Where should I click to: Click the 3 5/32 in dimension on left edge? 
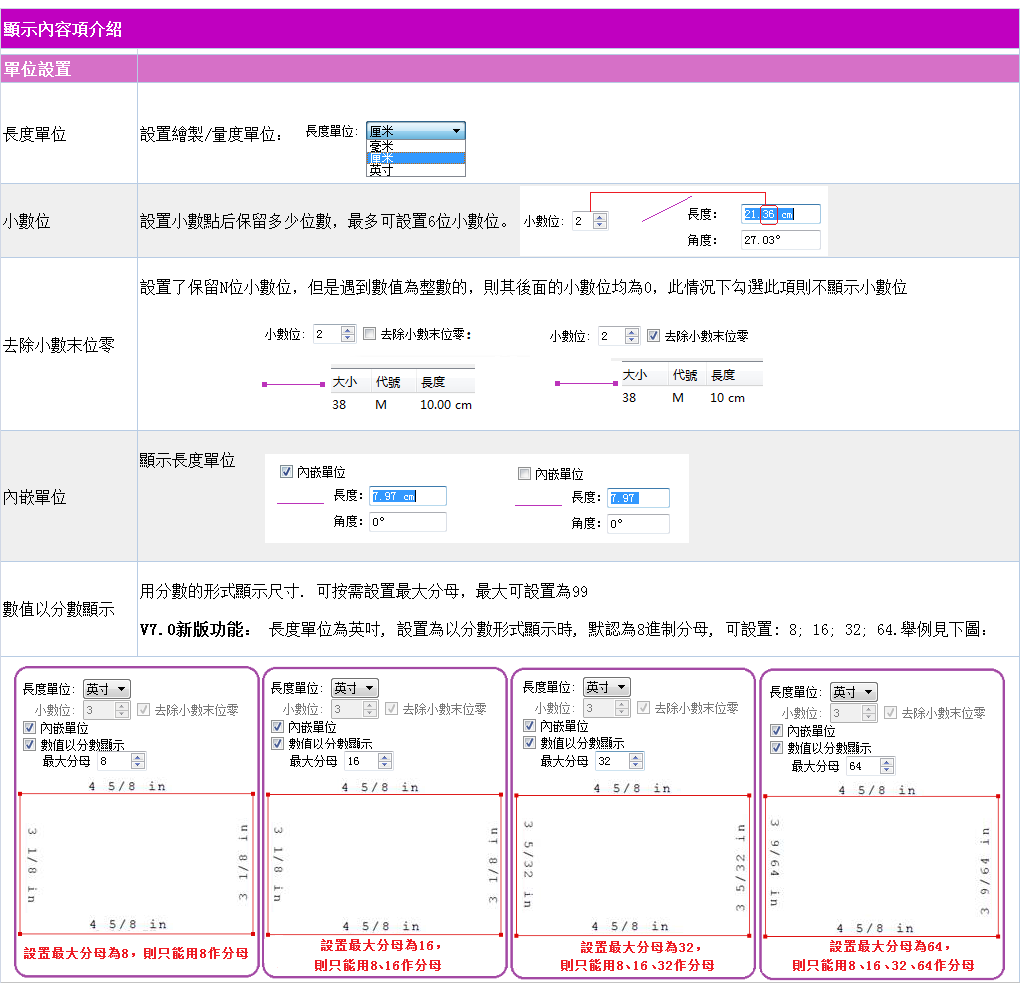point(528,865)
